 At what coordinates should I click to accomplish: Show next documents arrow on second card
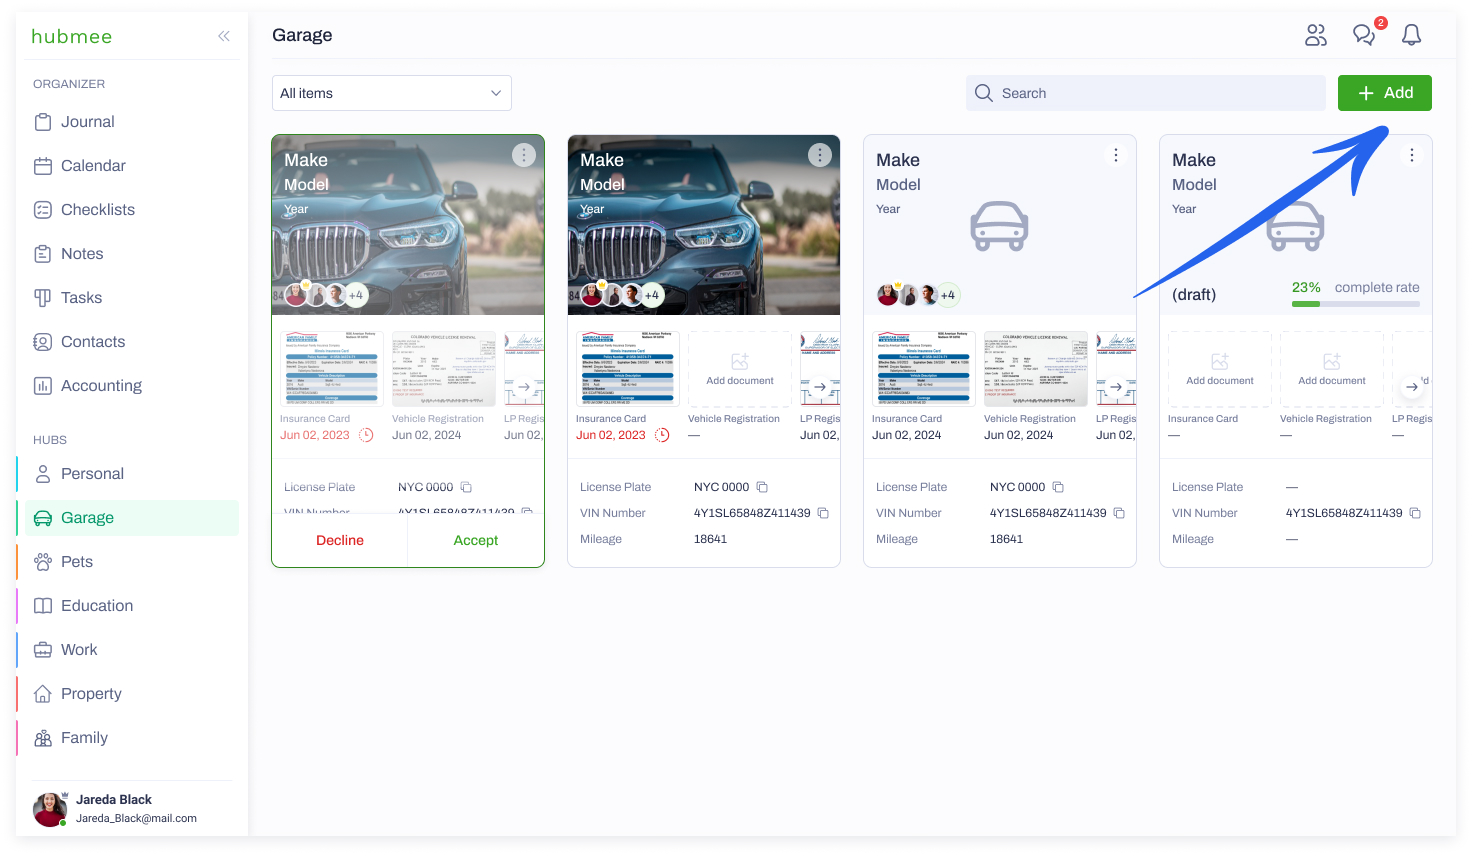pyautogui.click(x=820, y=387)
